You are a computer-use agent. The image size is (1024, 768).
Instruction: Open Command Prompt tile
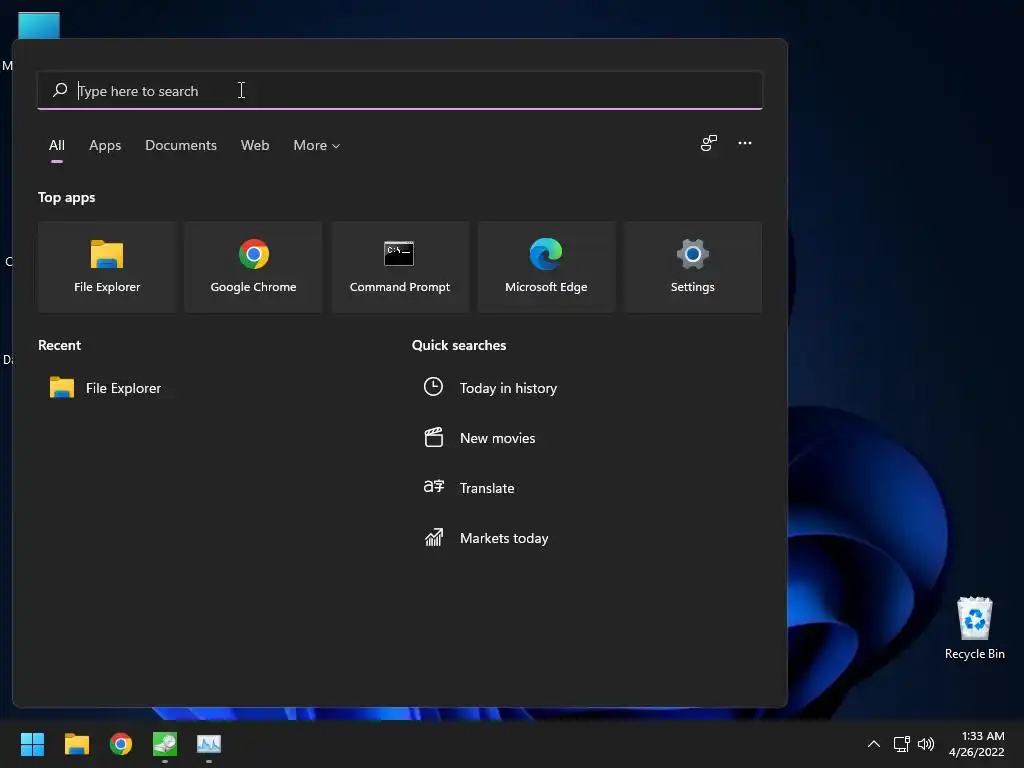tap(400, 266)
